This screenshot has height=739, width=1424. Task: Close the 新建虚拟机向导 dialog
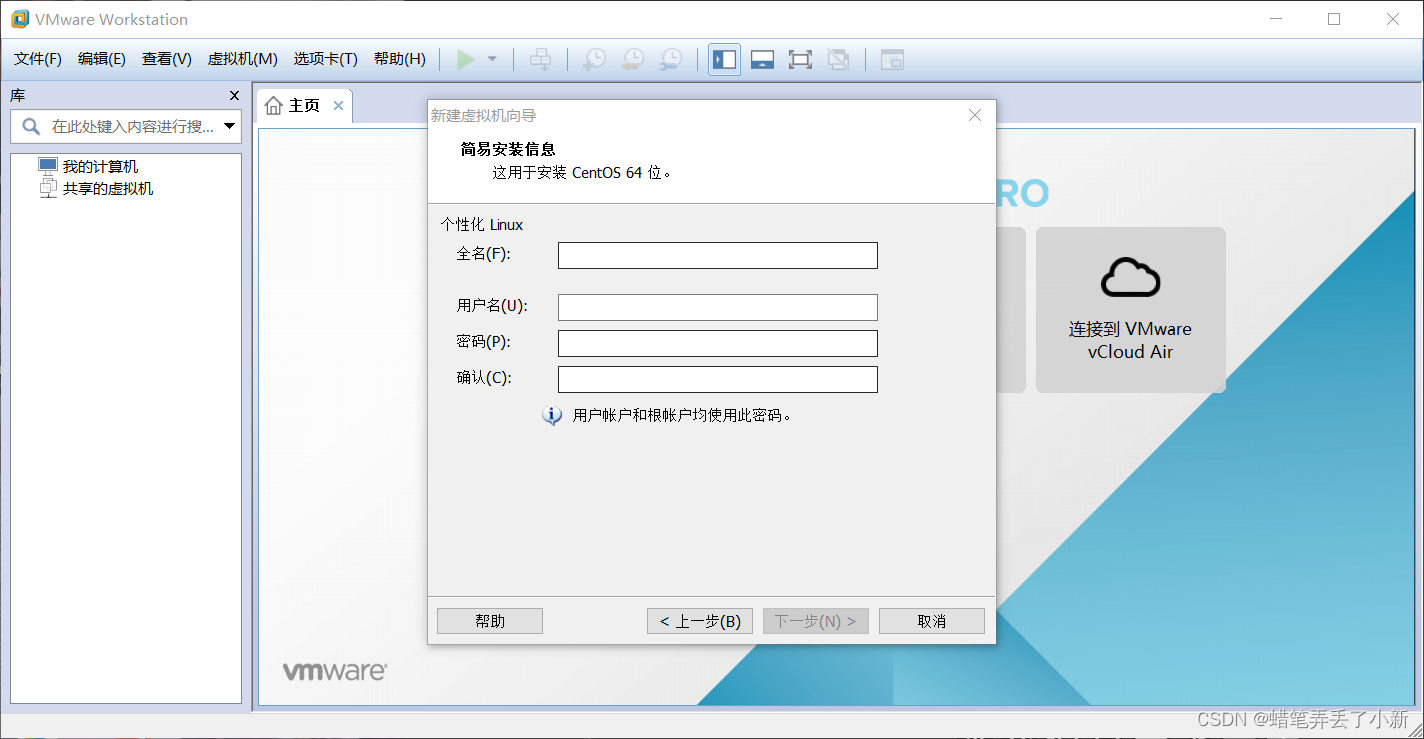click(975, 115)
